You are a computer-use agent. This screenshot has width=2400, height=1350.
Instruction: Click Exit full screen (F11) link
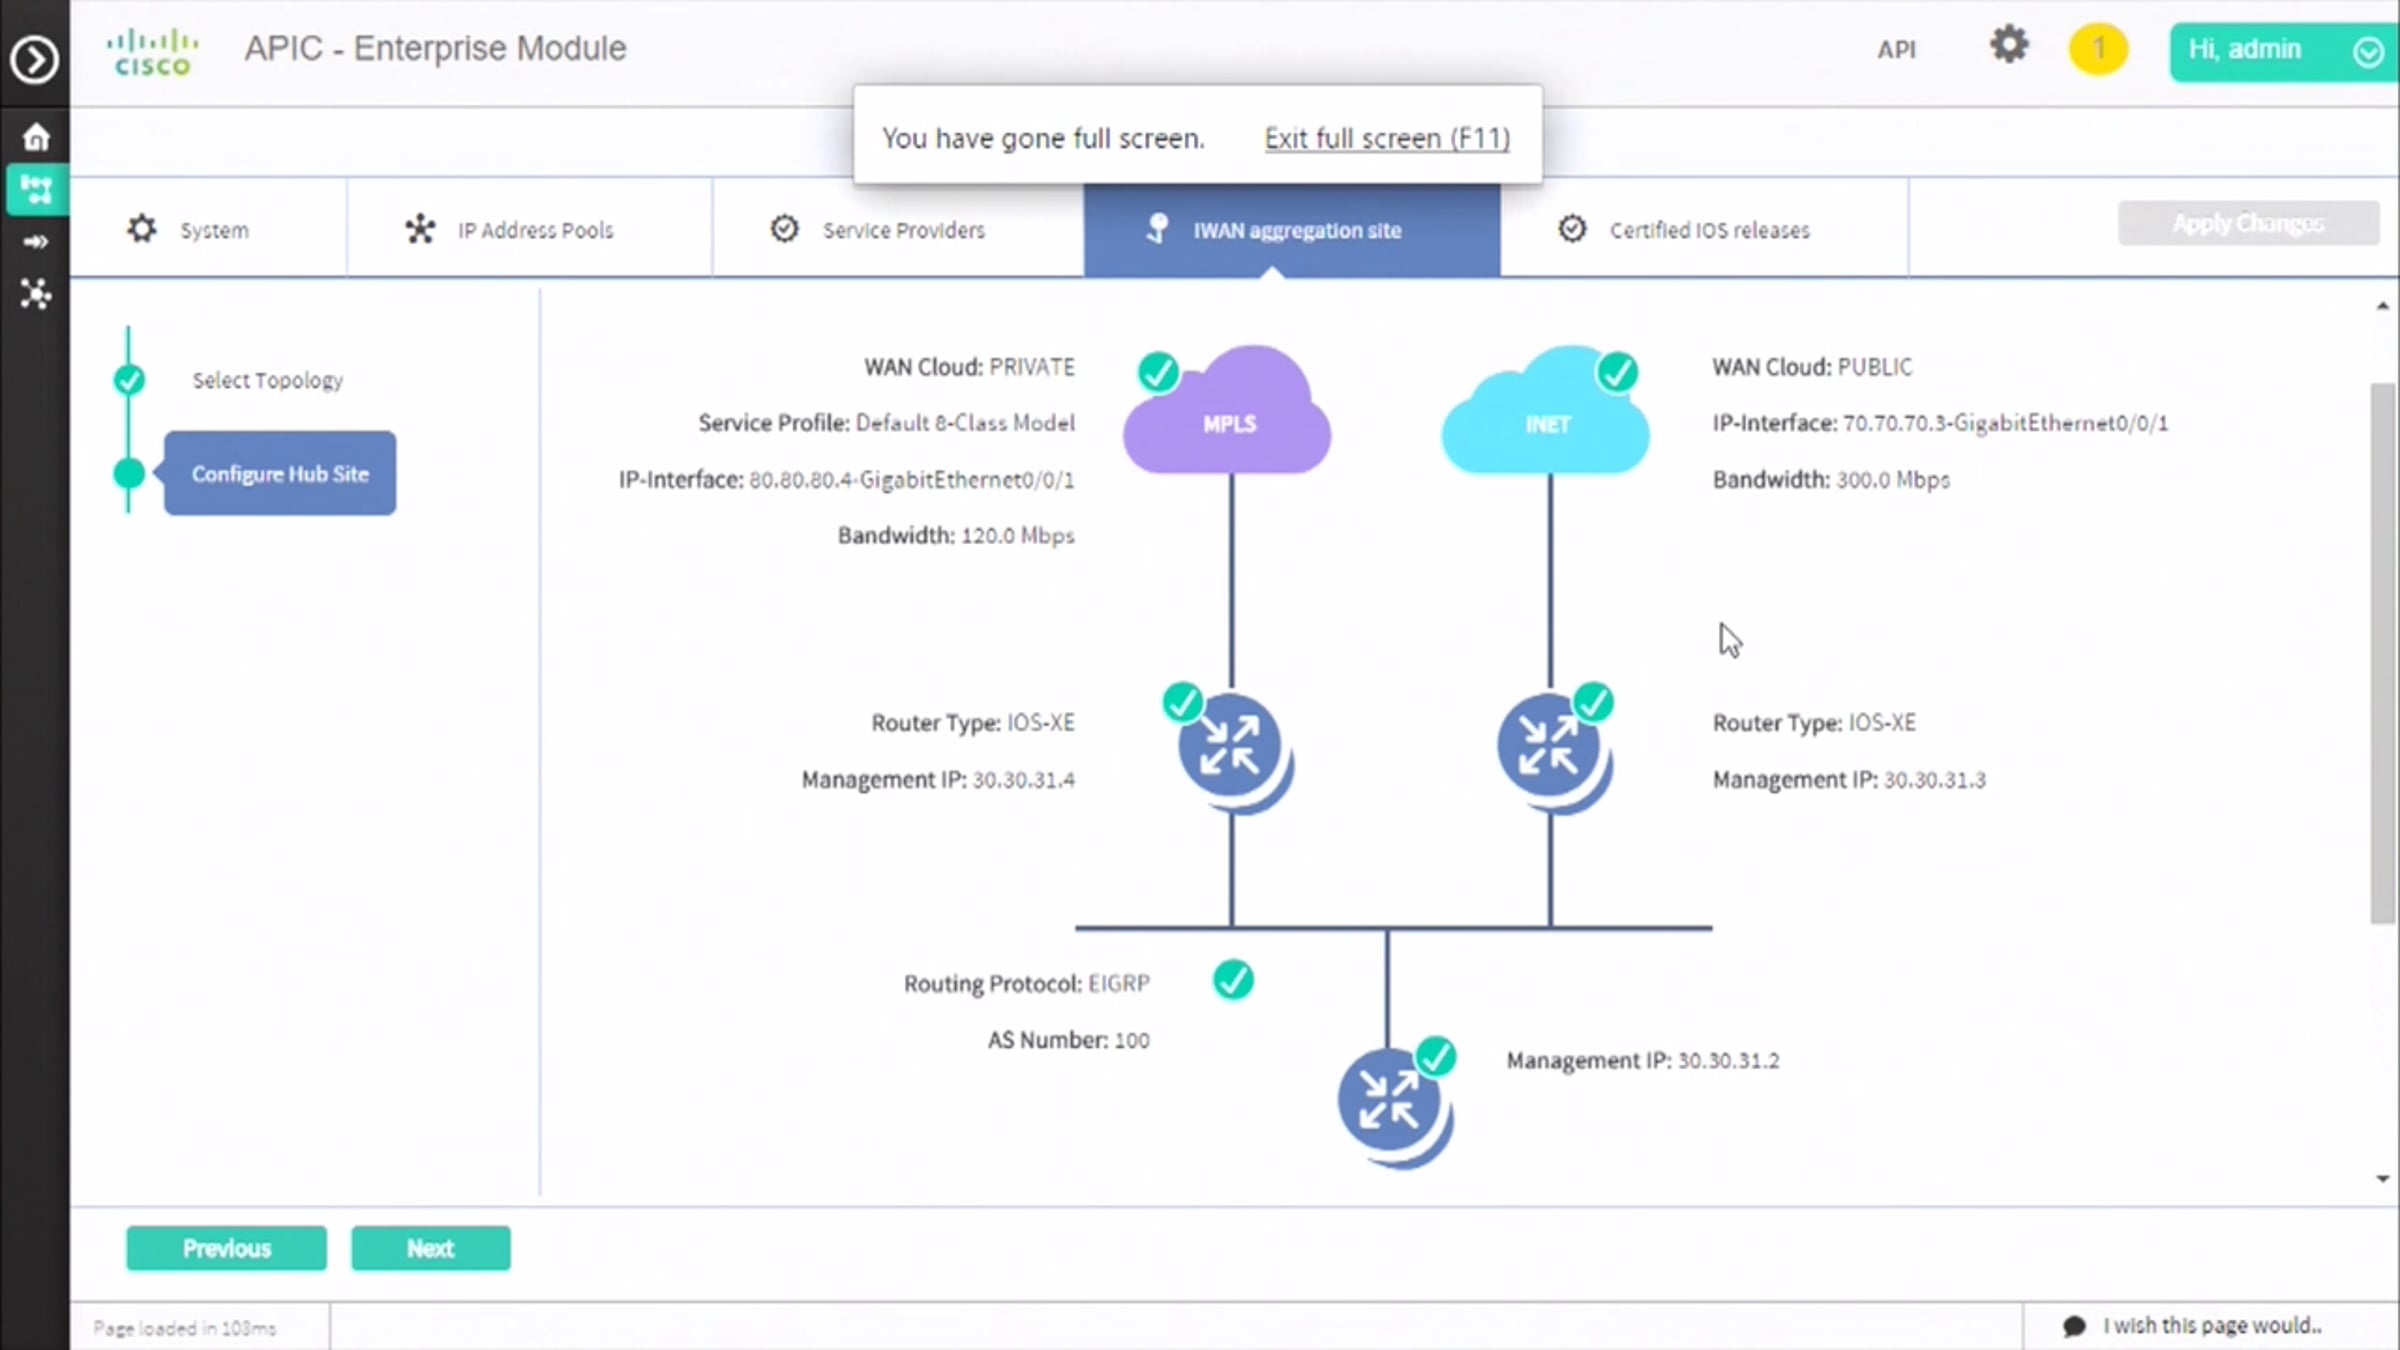click(x=1387, y=138)
